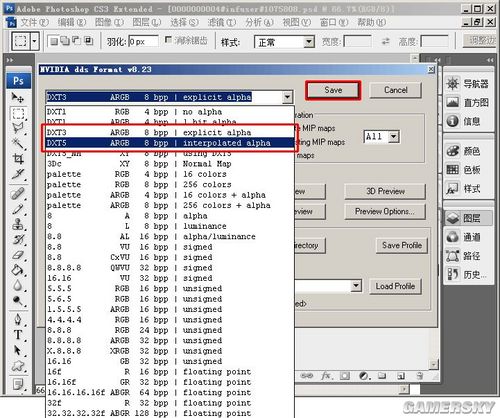Open the 滤镜 menu in menu bar

(221, 23)
